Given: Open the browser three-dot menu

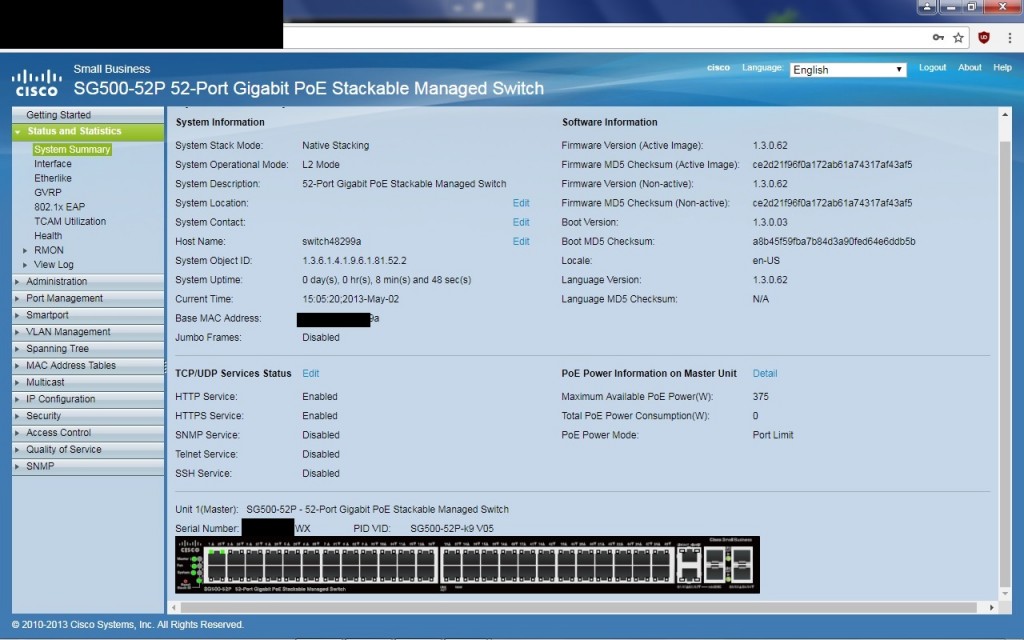Looking at the screenshot, I should click(x=1010, y=37).
